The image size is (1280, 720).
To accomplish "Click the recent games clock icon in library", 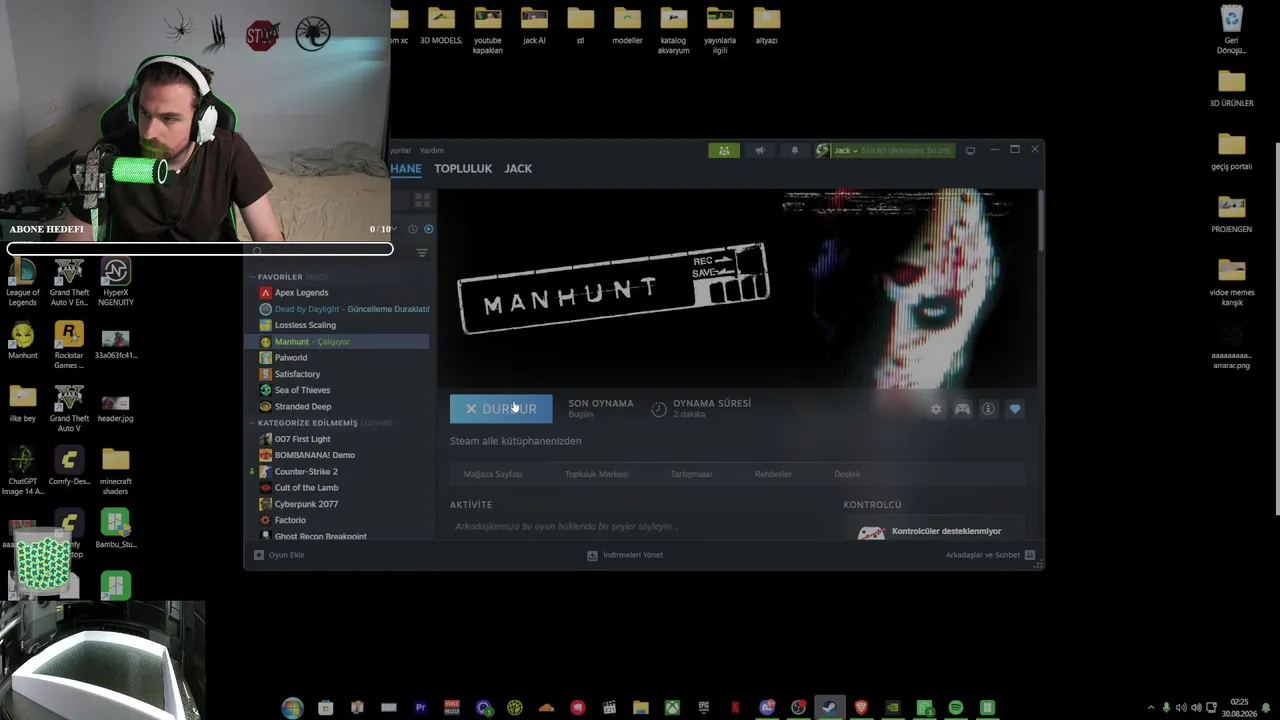I will pos(412,229).
